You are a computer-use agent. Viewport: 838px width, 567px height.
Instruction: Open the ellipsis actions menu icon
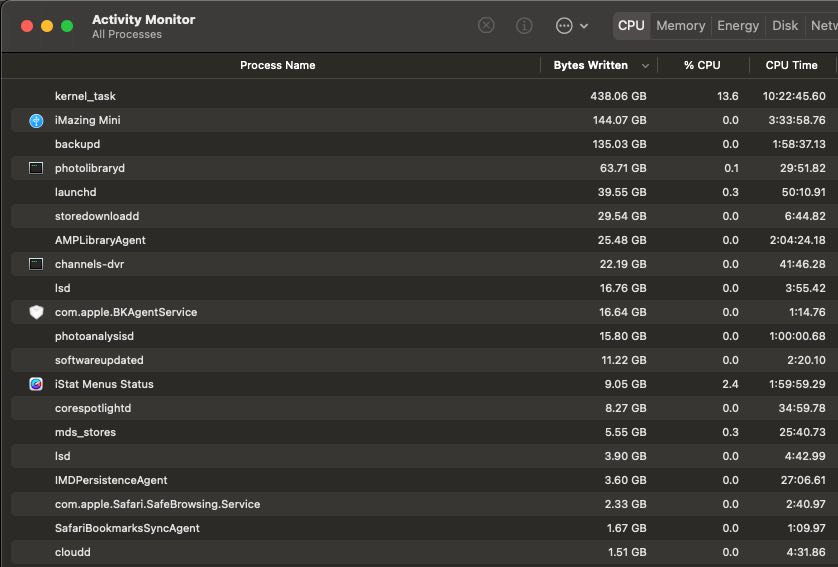(x=564, y=25)
